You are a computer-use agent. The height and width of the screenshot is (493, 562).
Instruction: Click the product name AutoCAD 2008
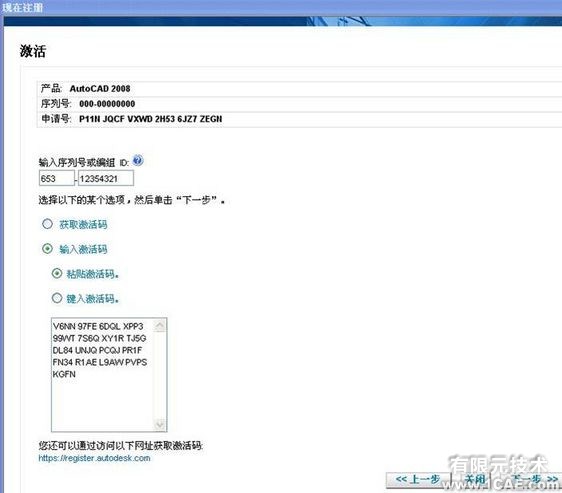(x=100, y=89)
